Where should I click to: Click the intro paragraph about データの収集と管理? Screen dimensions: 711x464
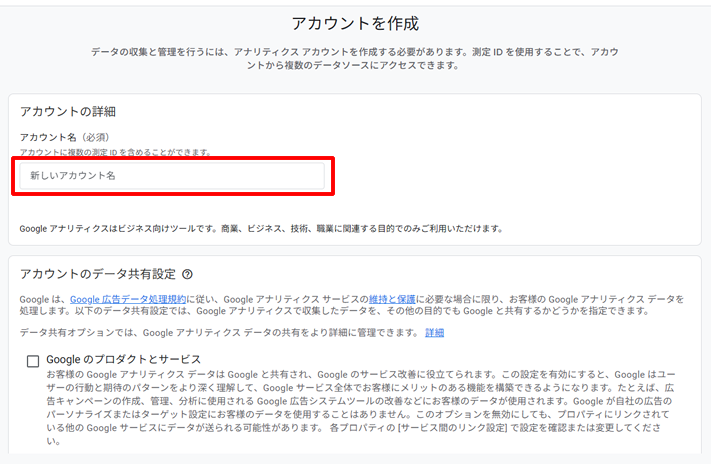click(355, 58)
